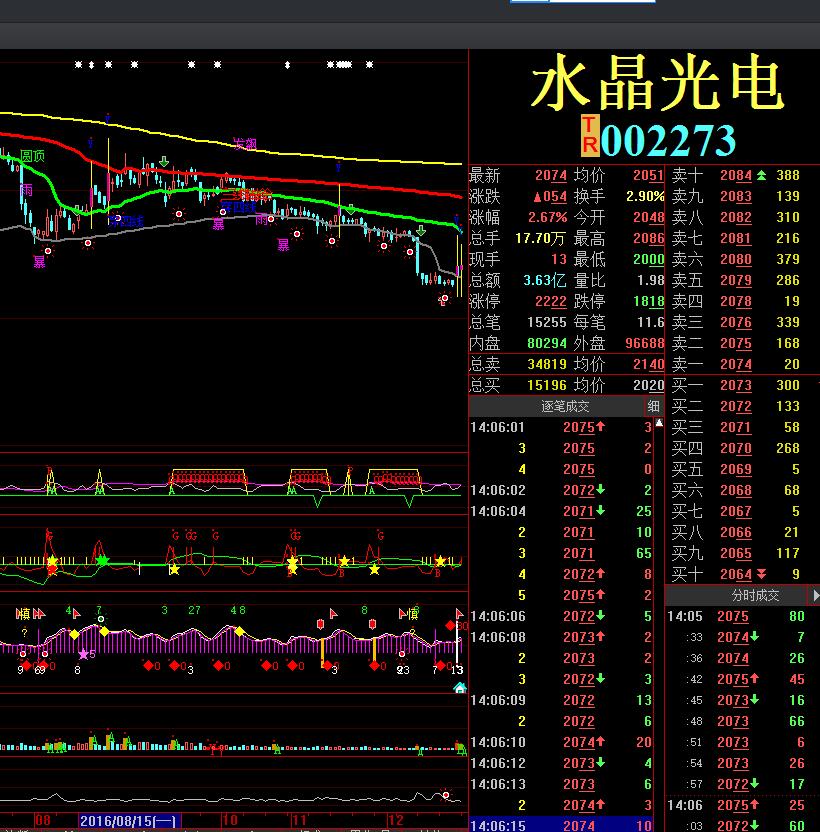Click the down arrow on the 14:06:12 tick
Screen dimensions: 820x832
click(600, 762)
